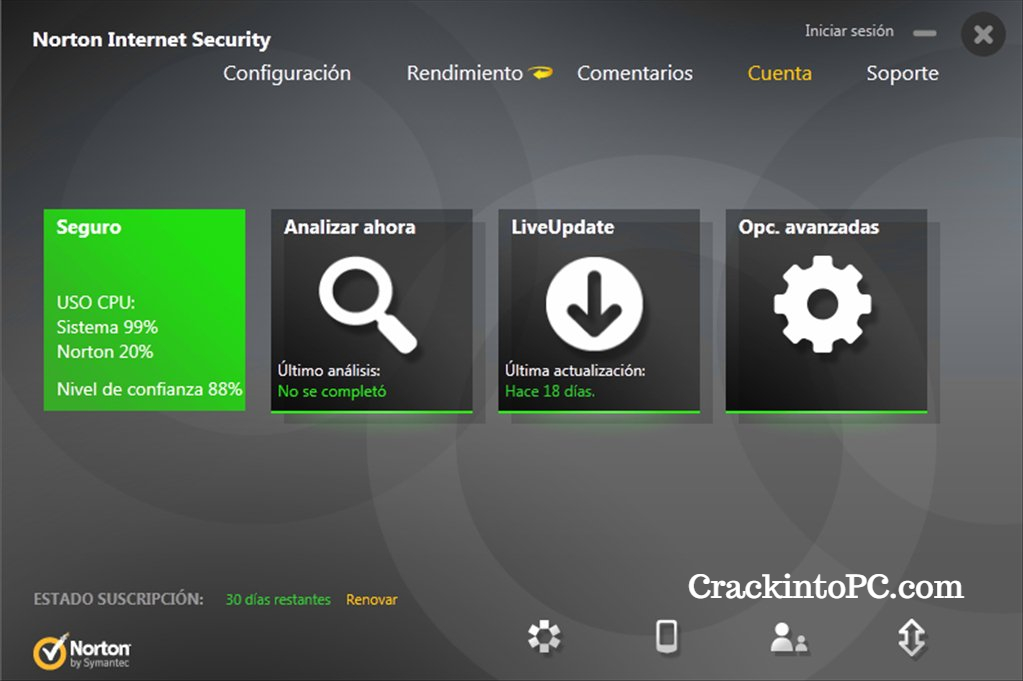Click the Renovar link
Viewport: 1023px width, 681px height.
pyautogui.click(x=371, y=599)
